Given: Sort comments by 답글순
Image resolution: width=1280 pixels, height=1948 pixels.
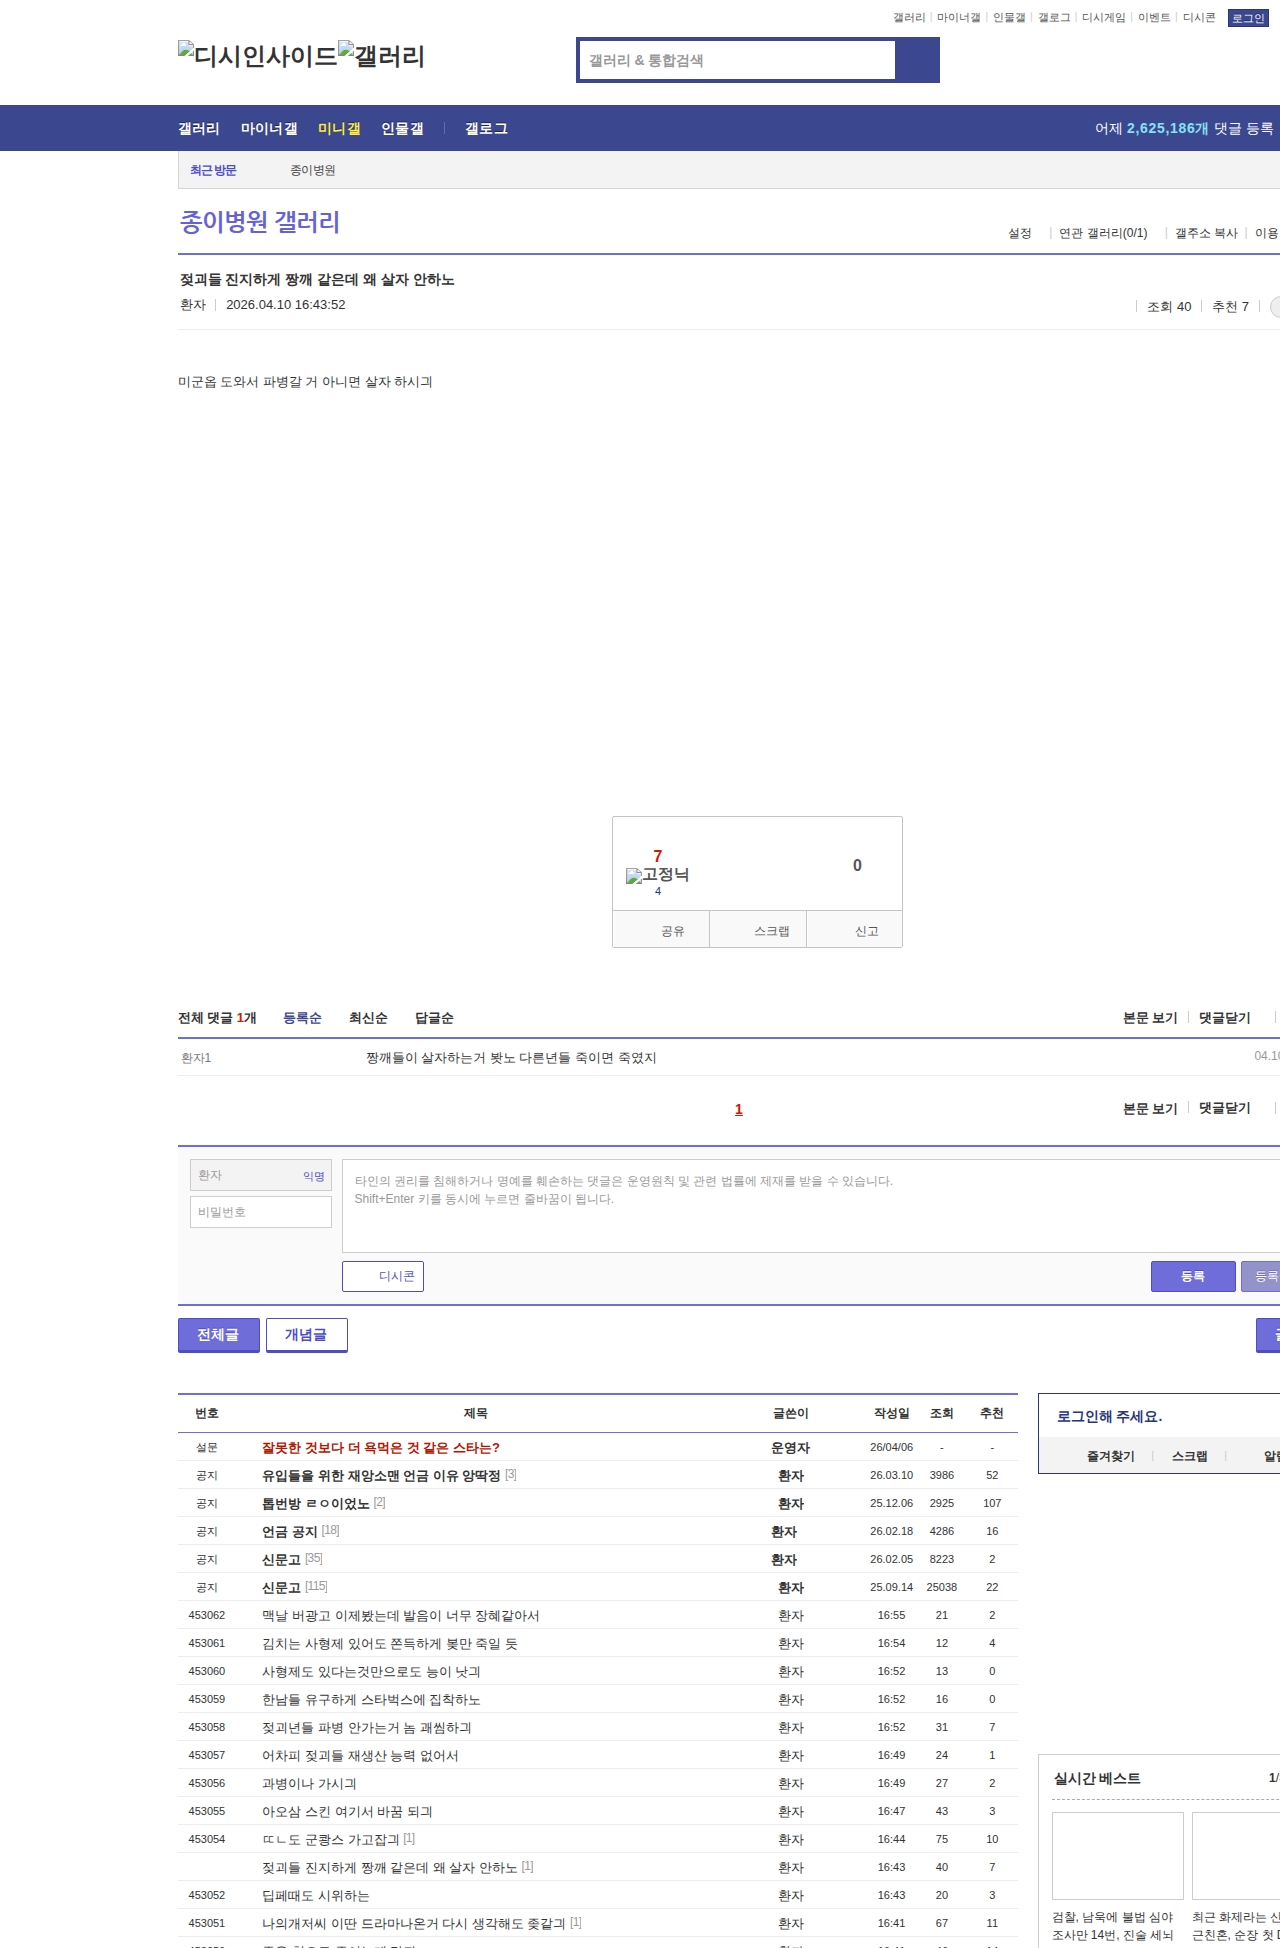Looking at the screenshot, I should (434, 1018).
